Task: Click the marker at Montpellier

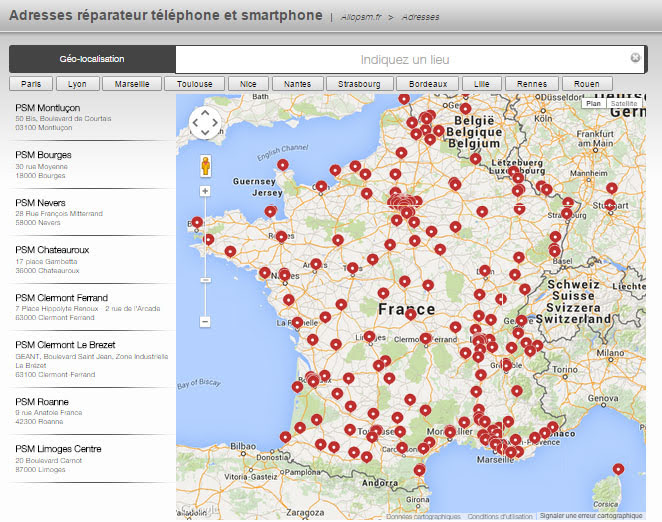Action: tap(450, 432)
